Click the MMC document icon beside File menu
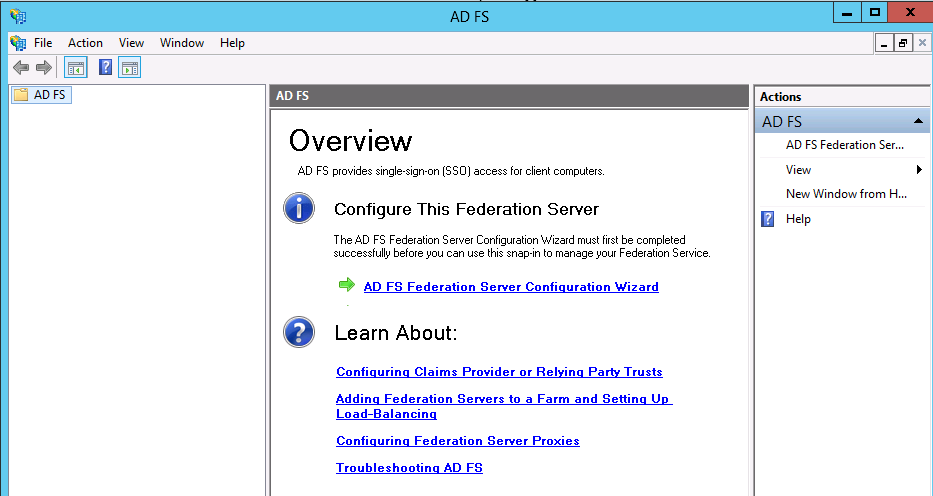This screenshot has width=933, height=496. point(18,43)
